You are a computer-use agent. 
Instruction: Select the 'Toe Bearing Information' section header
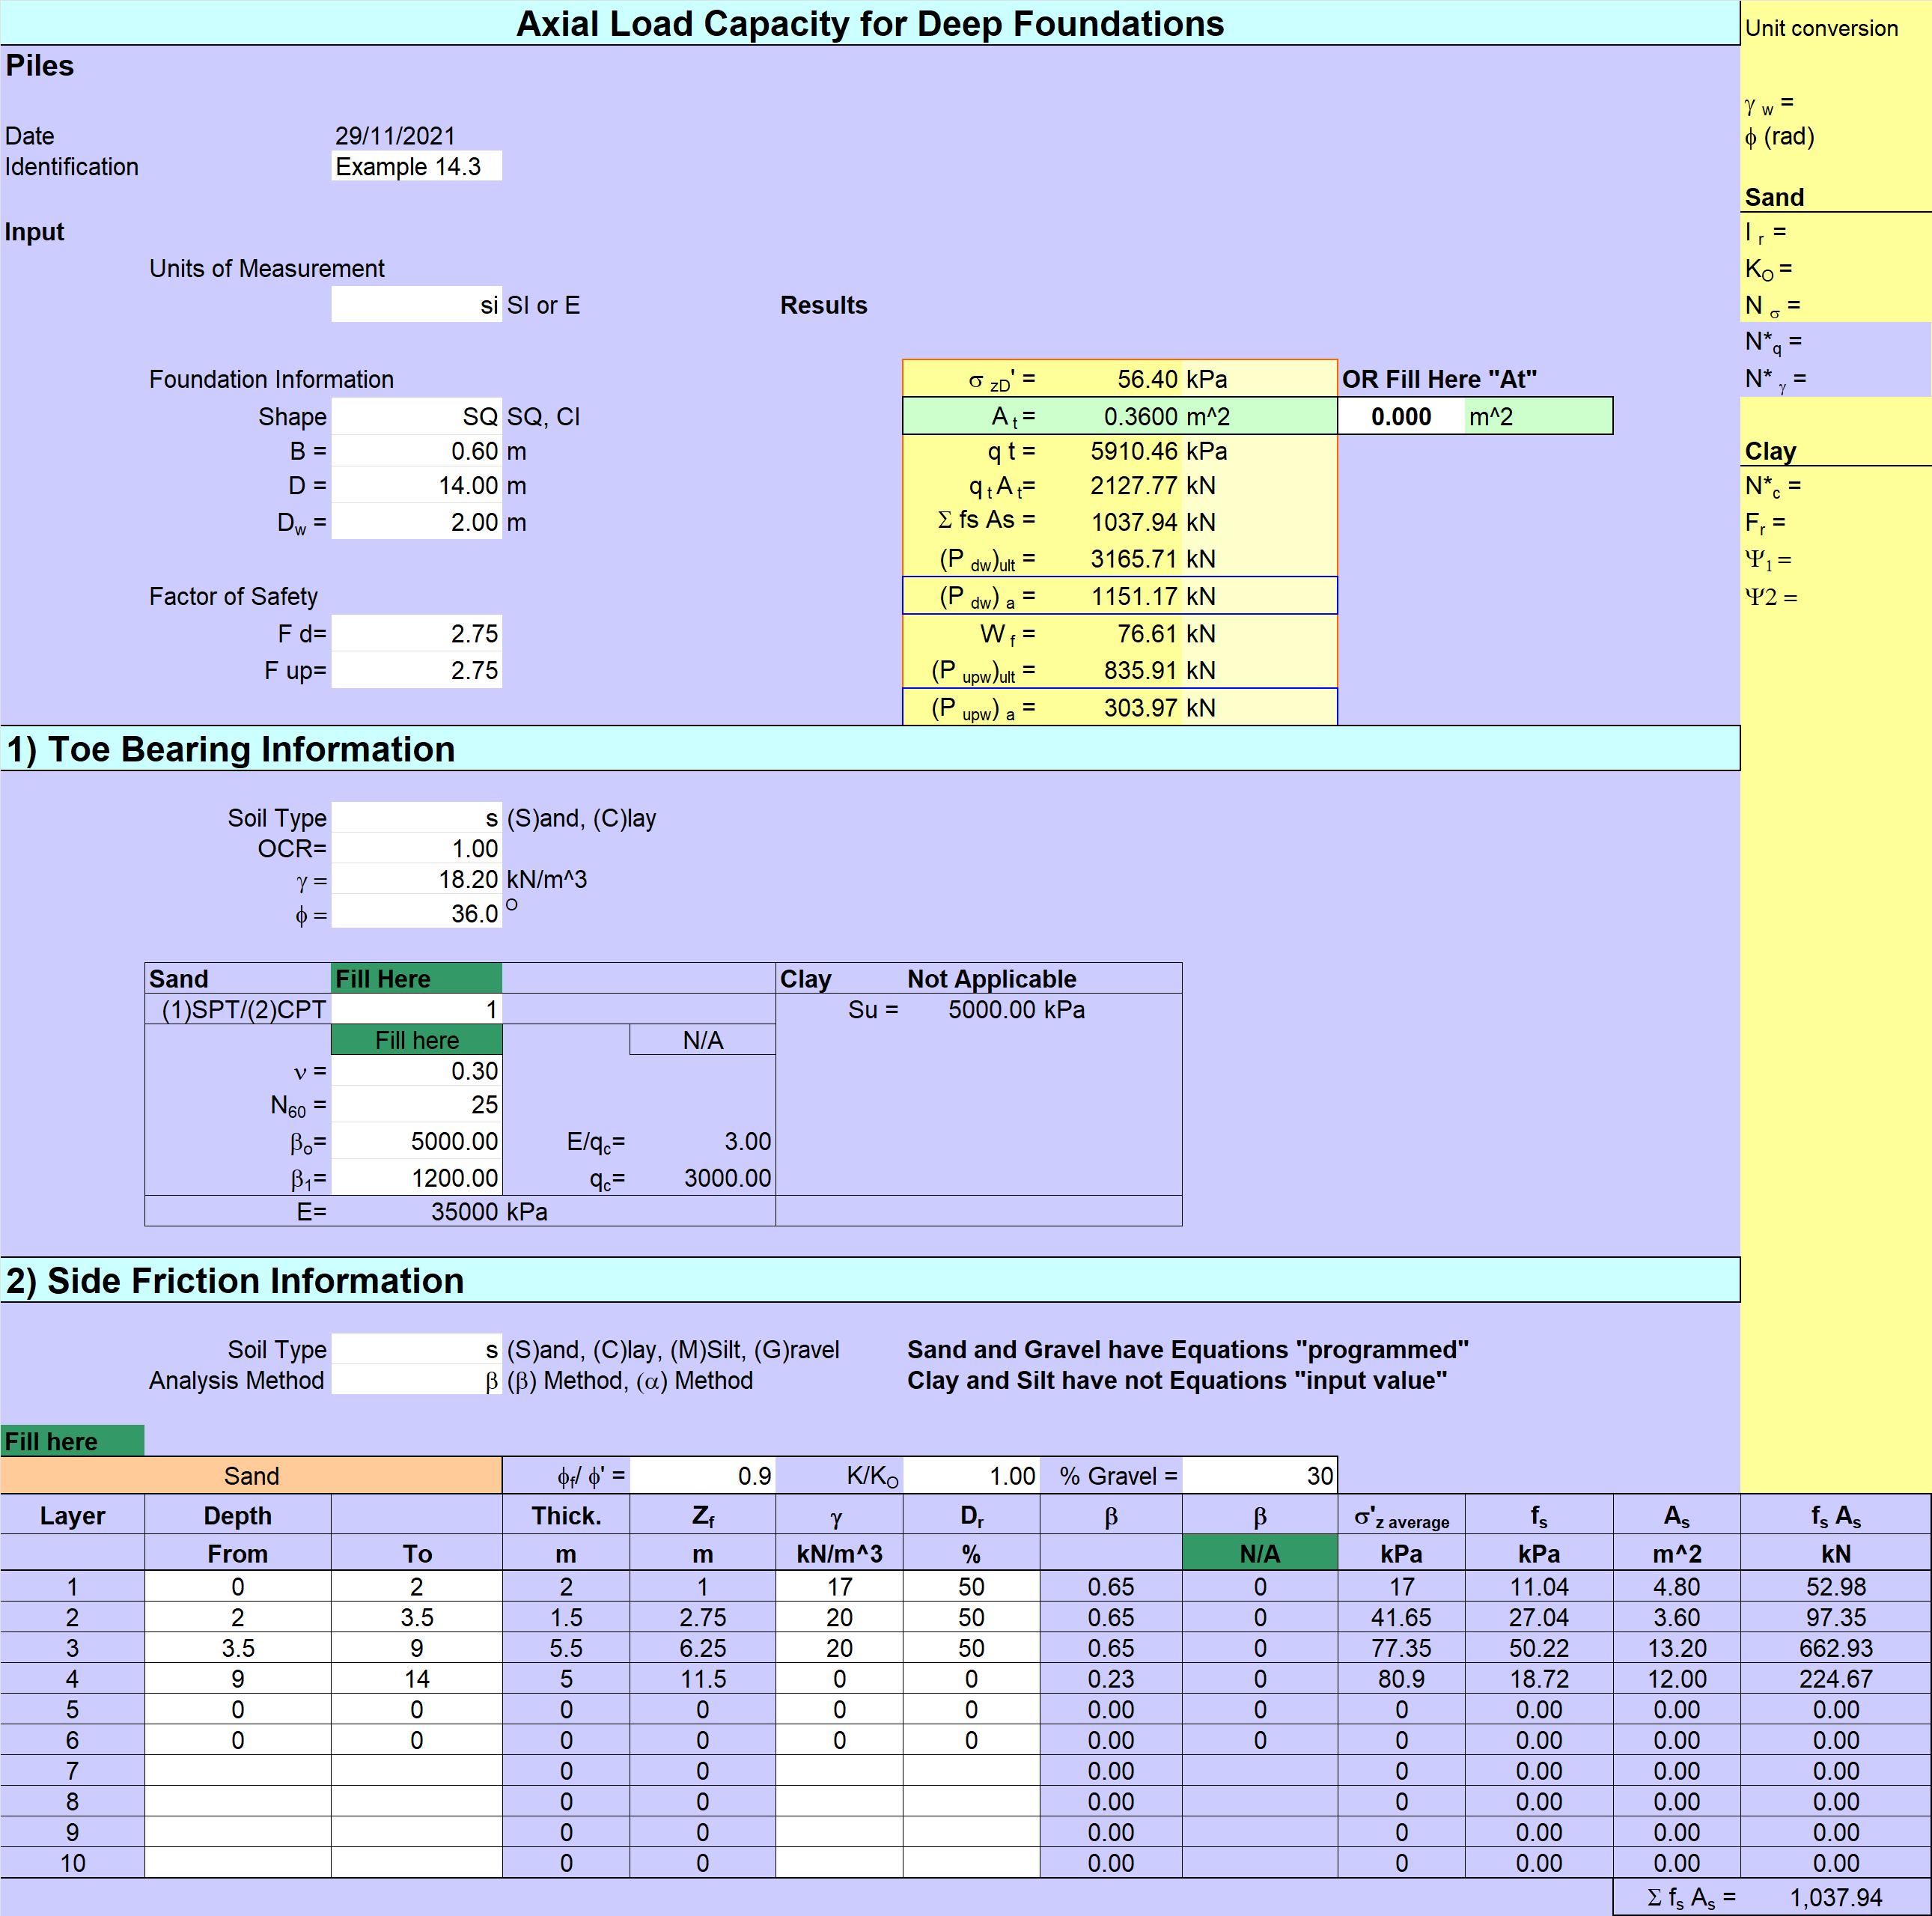870,749
